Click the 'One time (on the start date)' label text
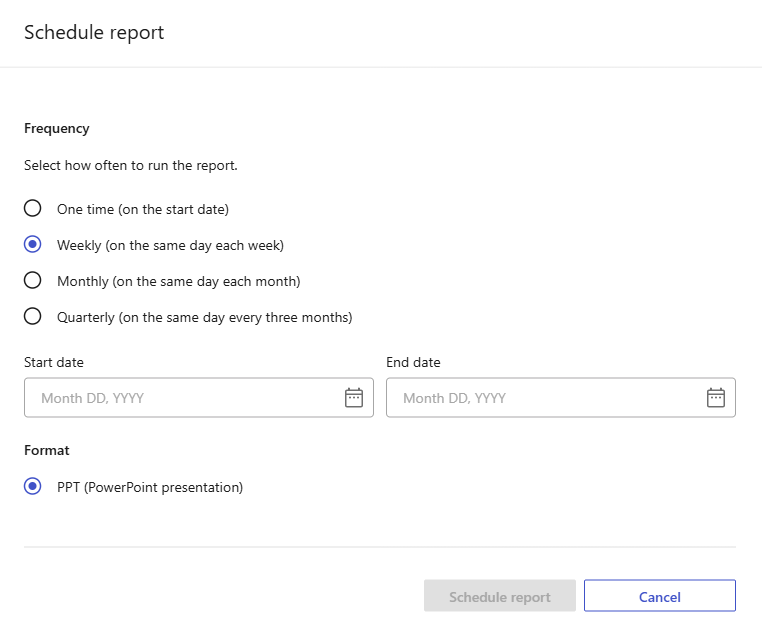The image size is (762, 627). click(143, 209)
